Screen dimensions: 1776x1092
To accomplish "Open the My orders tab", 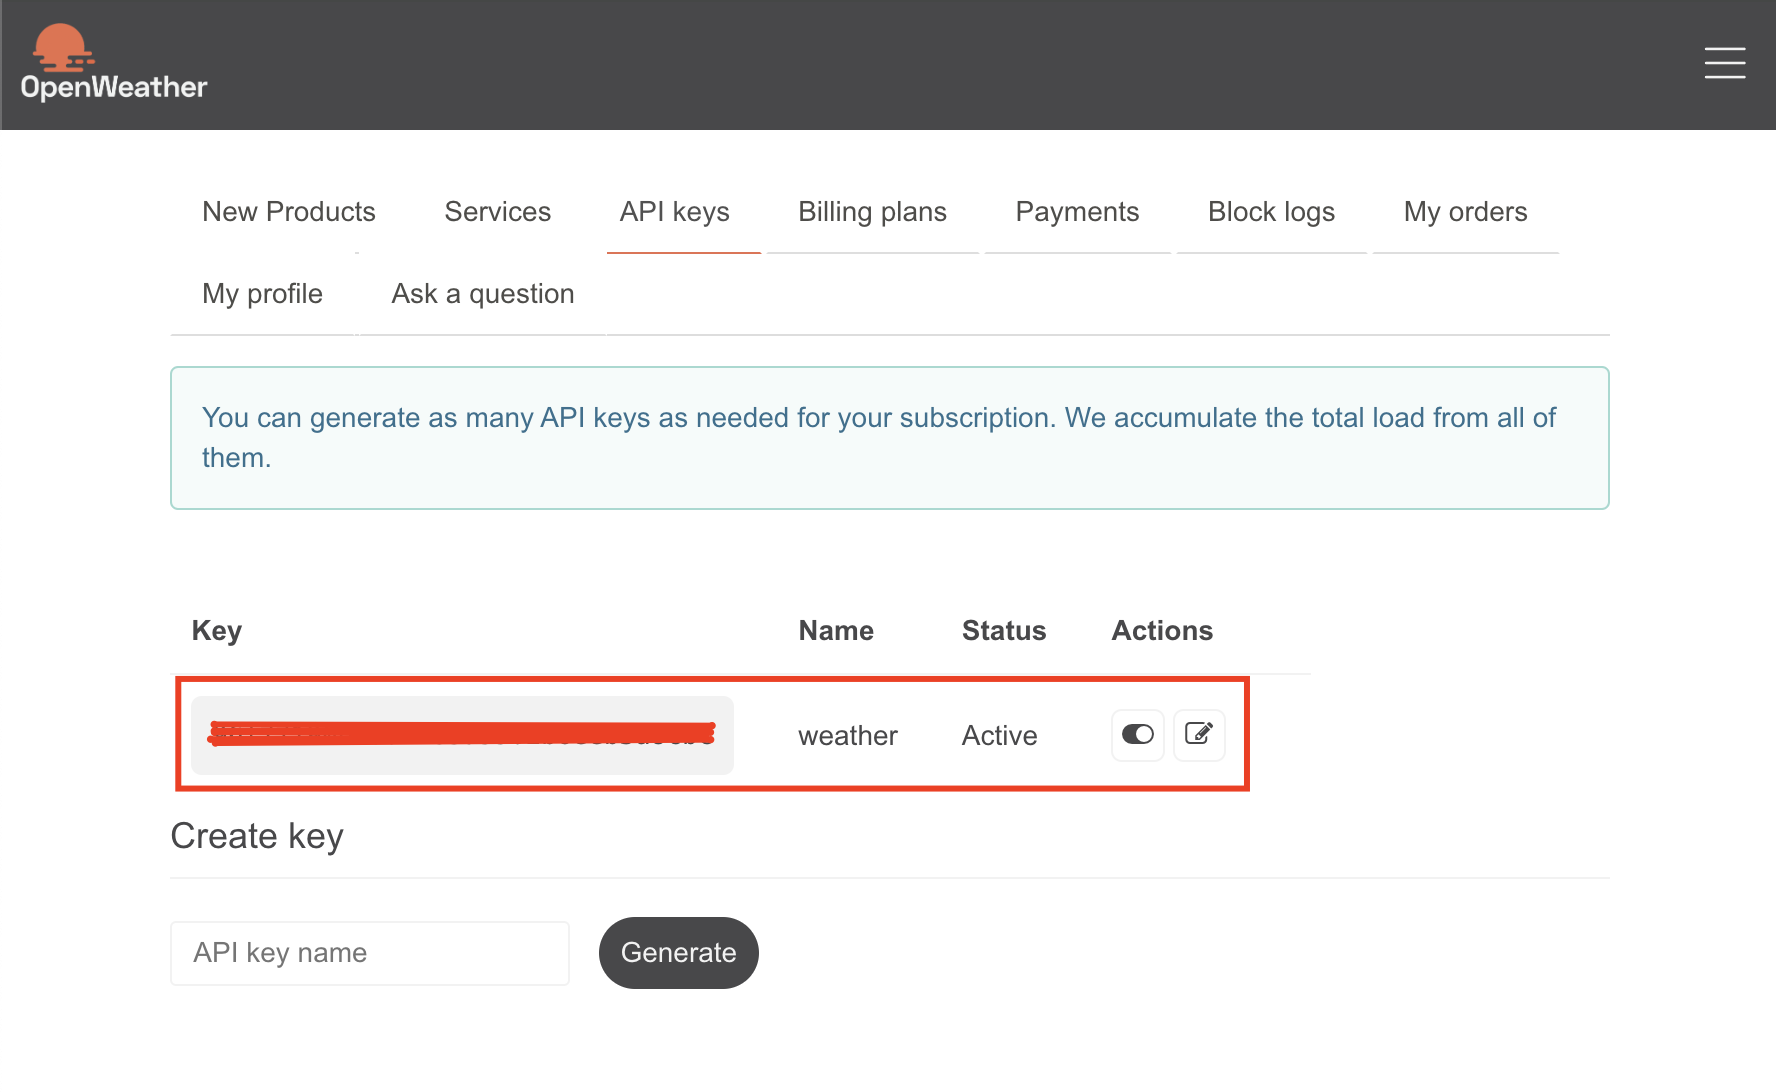I will [x=1465, y=212].
